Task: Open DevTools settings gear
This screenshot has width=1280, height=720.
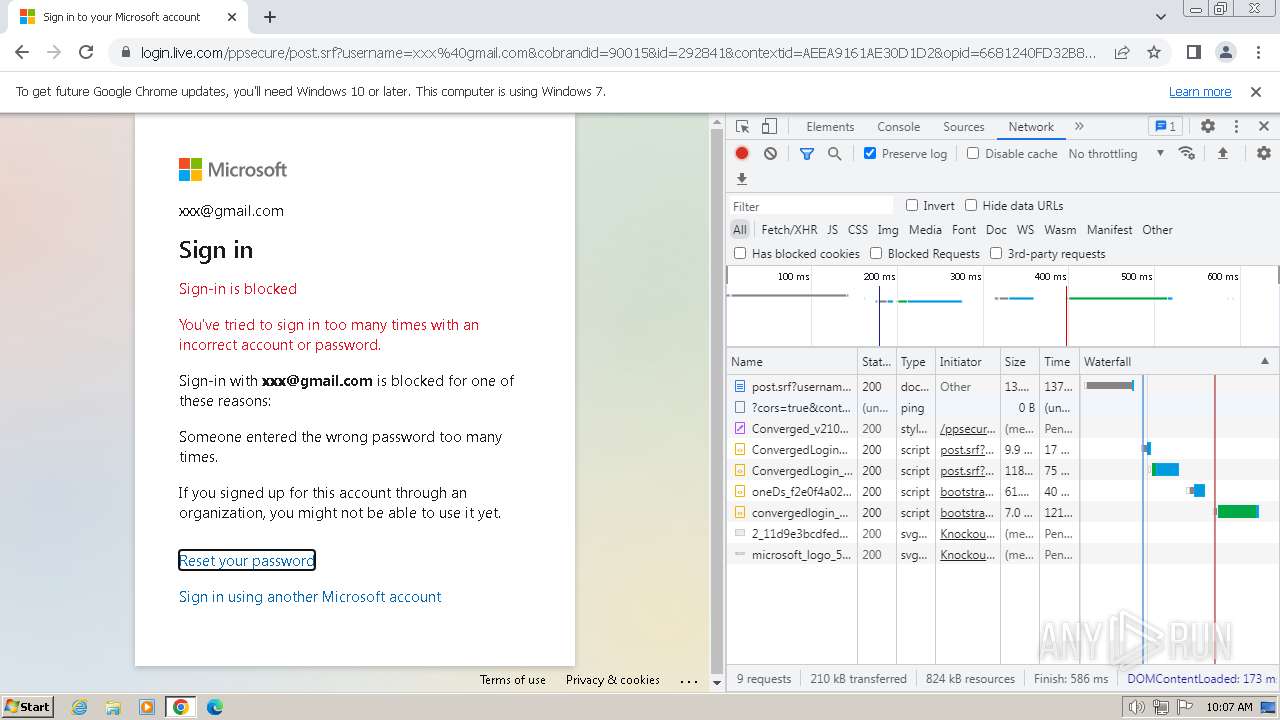Action: (x=1208, y=126)
